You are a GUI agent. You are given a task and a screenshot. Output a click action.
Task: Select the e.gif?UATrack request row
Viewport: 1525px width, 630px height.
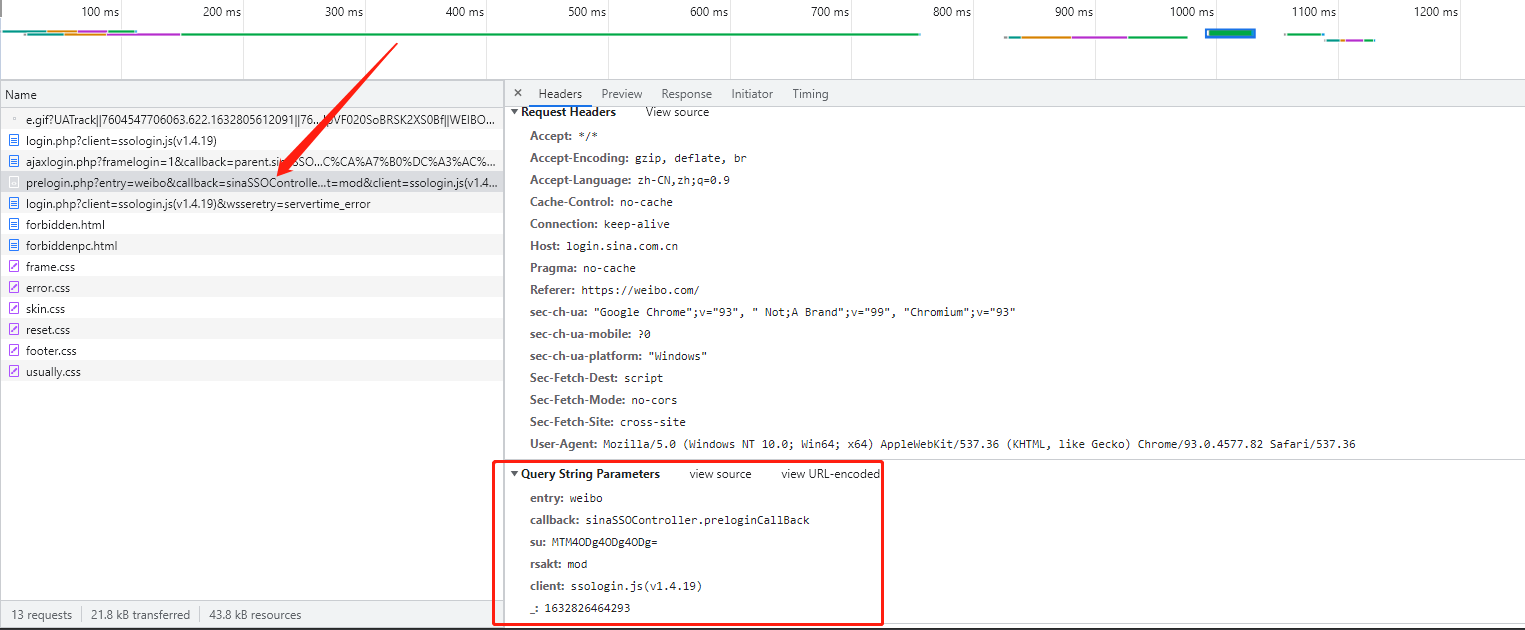tap(252, 119)
